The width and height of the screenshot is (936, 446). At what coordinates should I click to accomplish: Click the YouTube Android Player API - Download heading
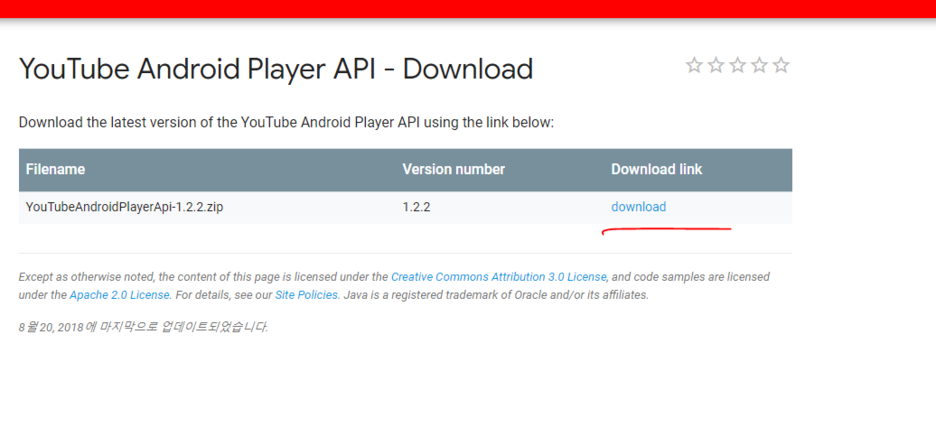click(x=276, y=69)
